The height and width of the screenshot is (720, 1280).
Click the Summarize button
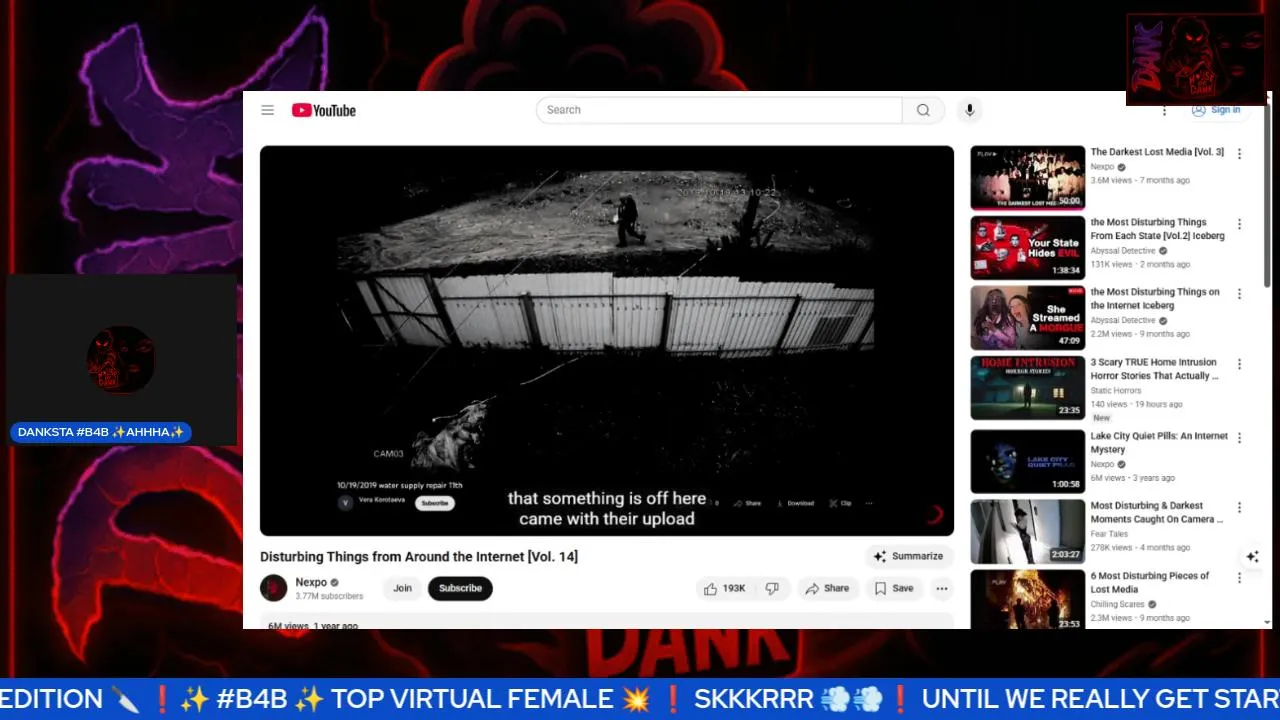click(x=908, y=556)
